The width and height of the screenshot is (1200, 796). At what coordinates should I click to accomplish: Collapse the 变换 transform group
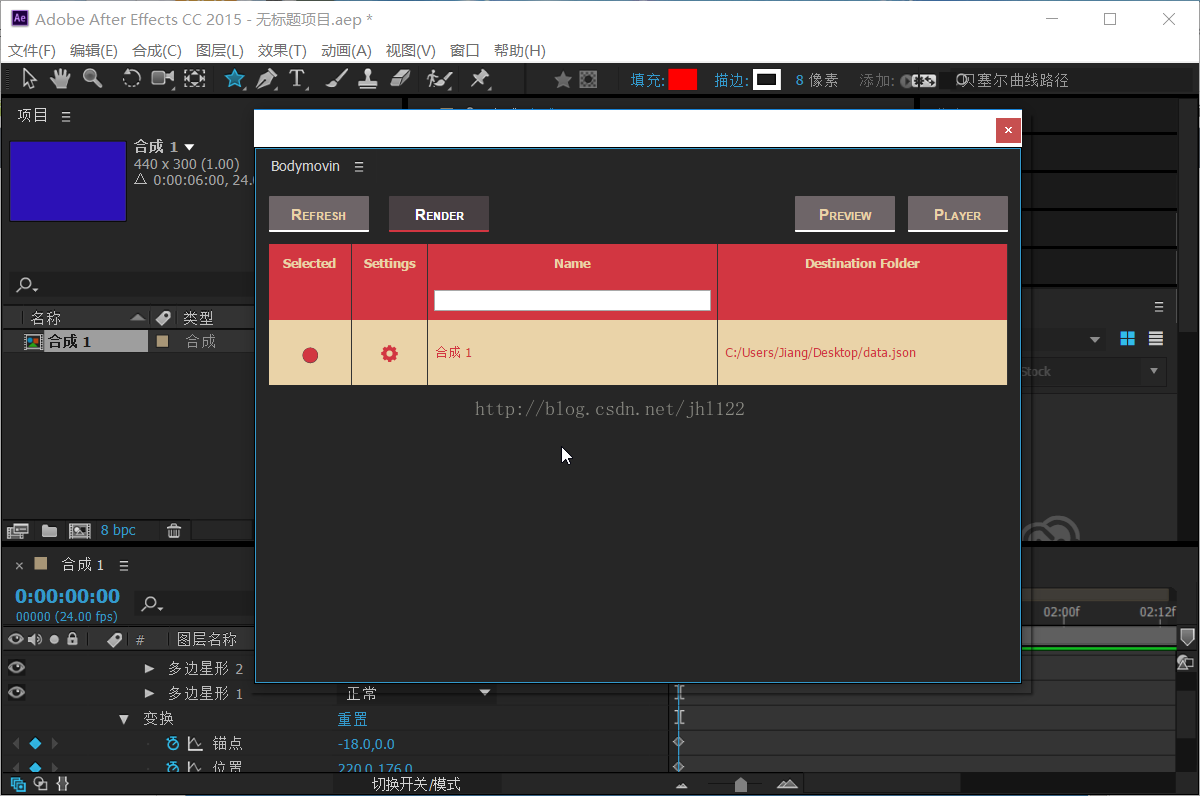tap(125, 718)
